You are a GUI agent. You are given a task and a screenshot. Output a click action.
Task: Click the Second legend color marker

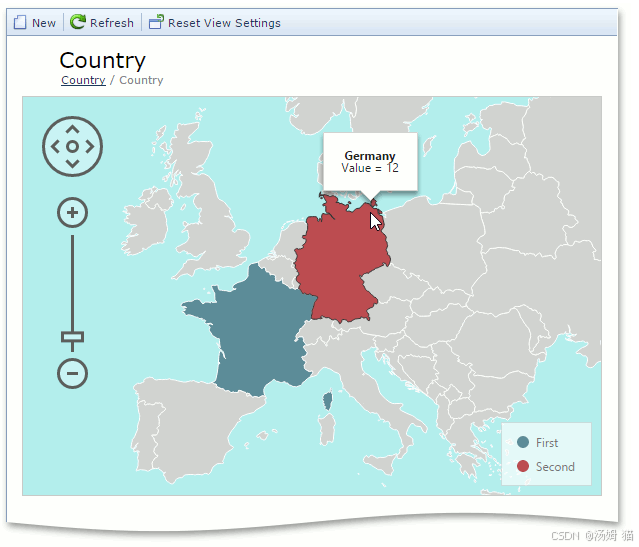523,466
